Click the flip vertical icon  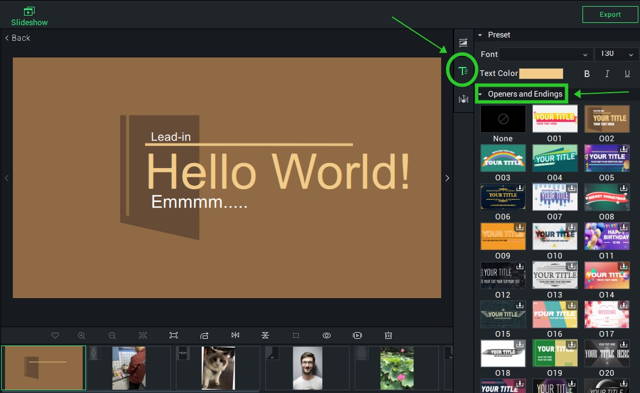coord(265,335)
